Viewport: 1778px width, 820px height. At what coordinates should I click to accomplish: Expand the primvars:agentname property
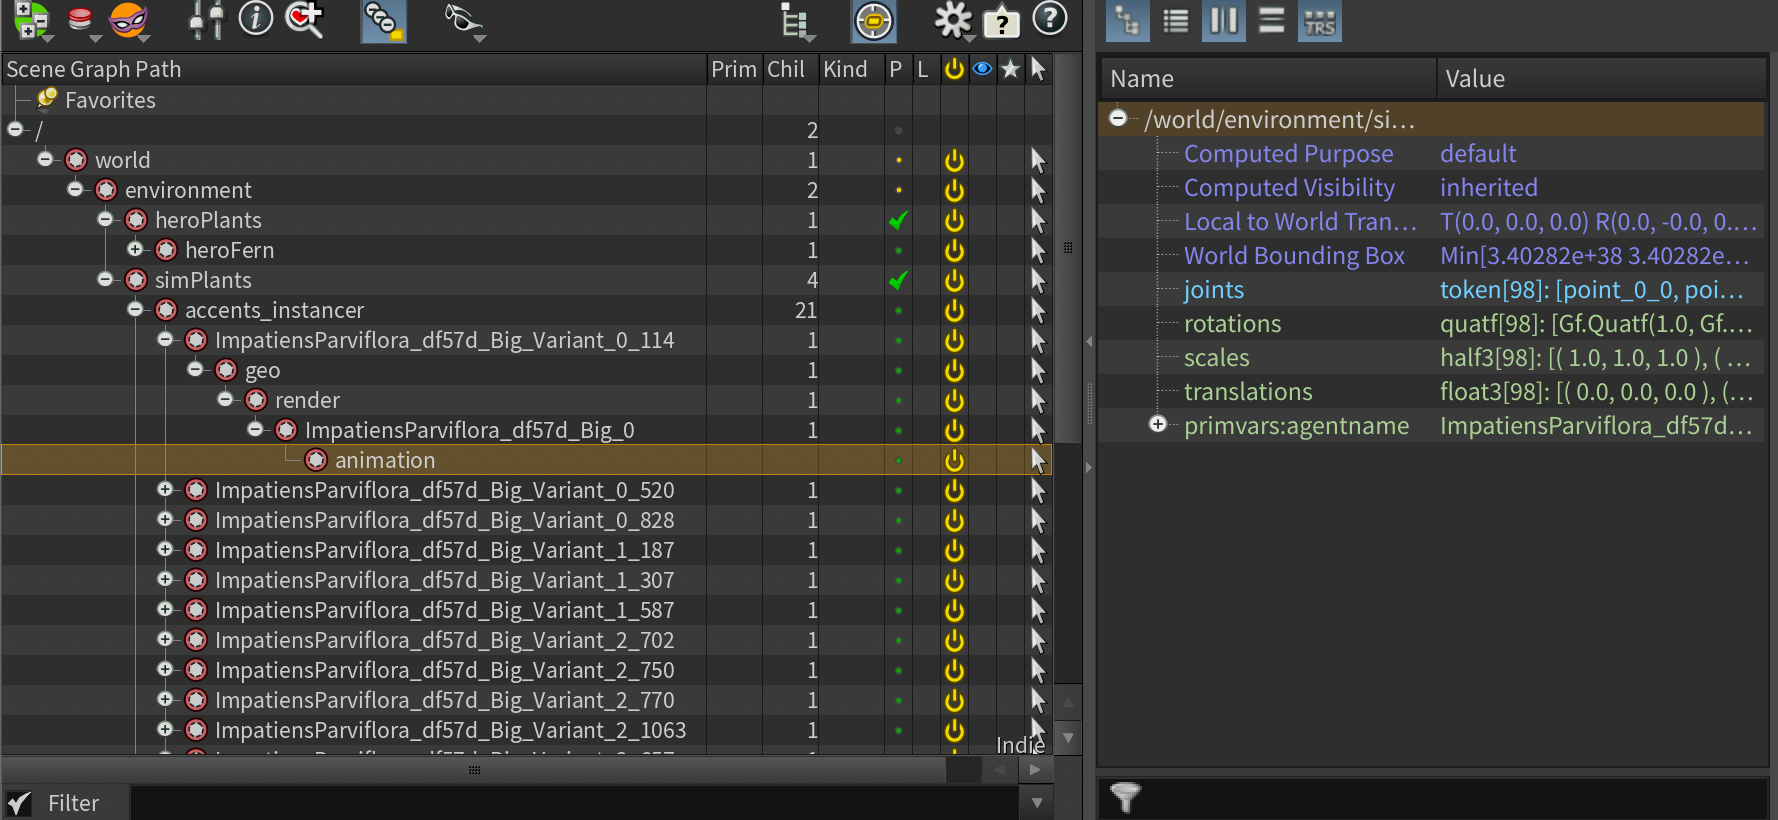click(1157, 425)
